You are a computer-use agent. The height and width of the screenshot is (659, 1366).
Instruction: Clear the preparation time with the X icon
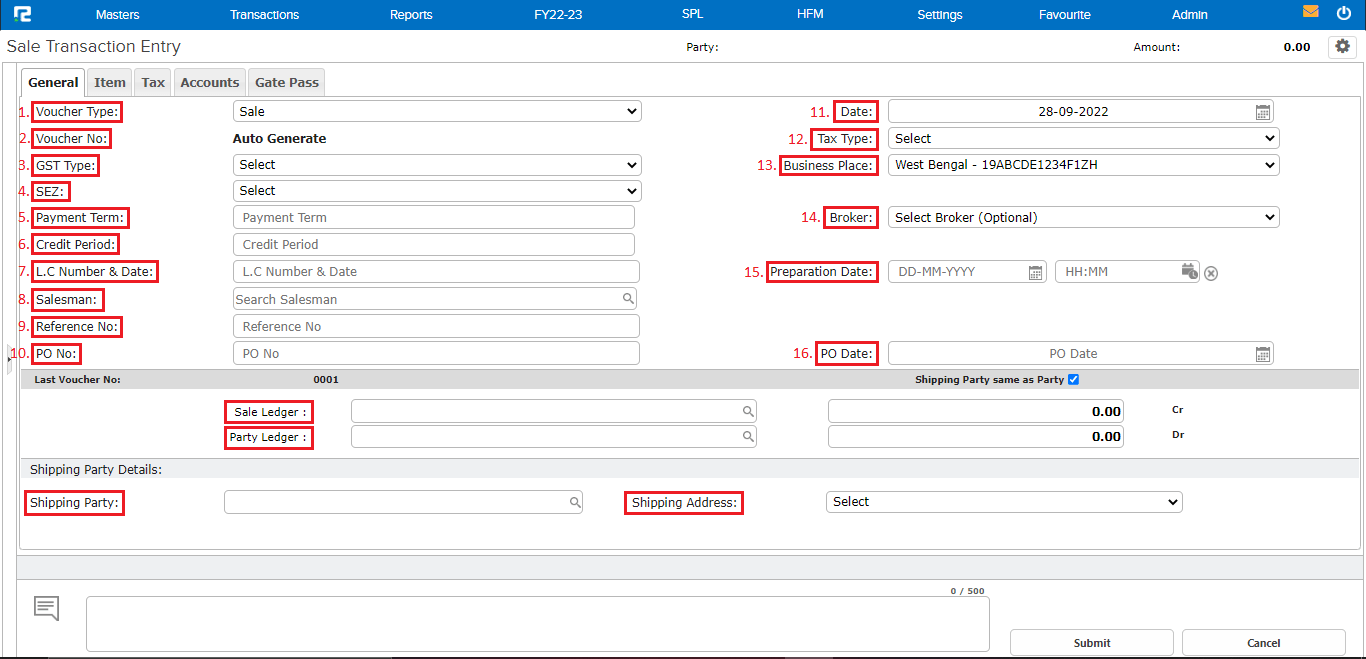(x=1211, y=272)
